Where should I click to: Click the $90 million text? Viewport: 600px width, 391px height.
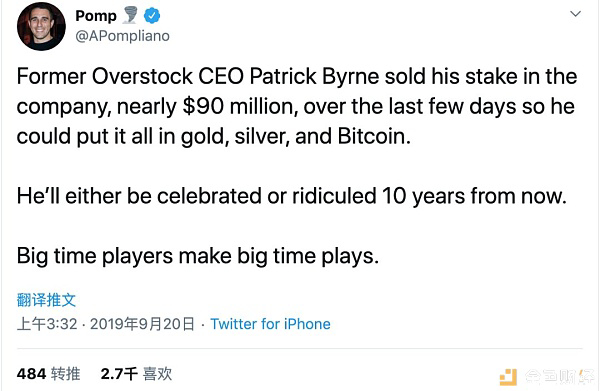pyautogui.click(x=240, y=106)
